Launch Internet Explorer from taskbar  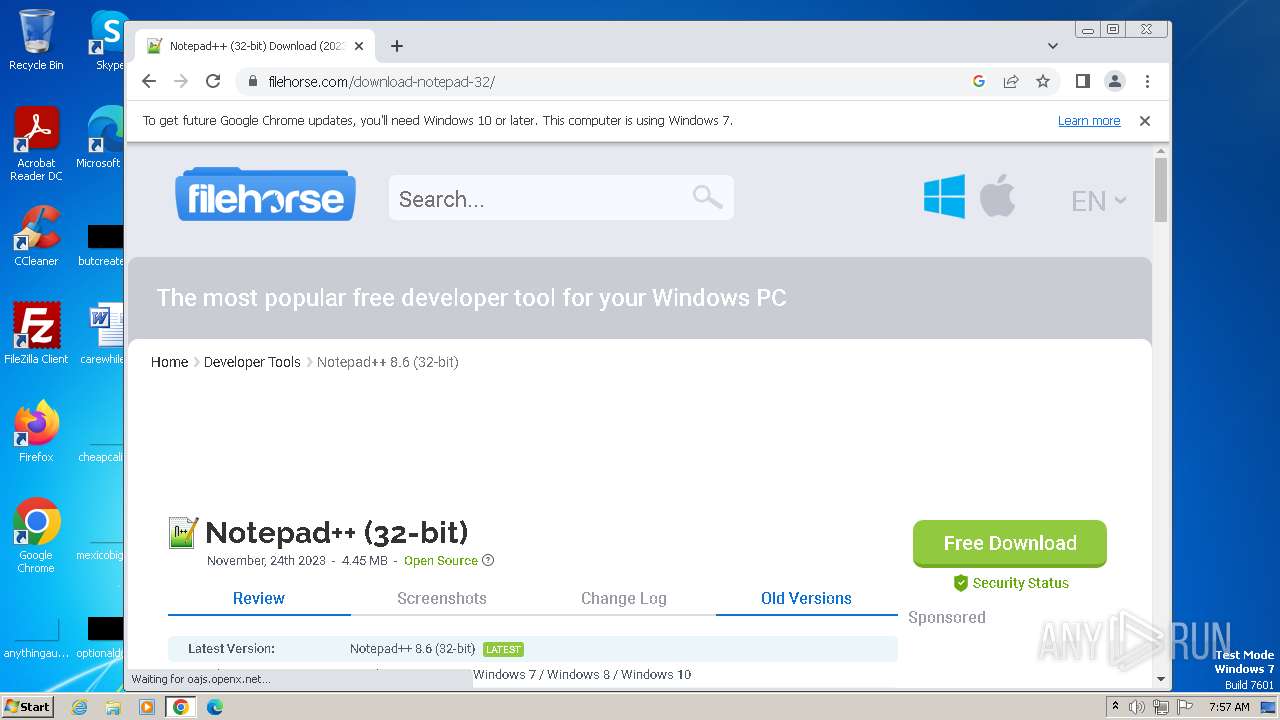(x=80, y=707)
